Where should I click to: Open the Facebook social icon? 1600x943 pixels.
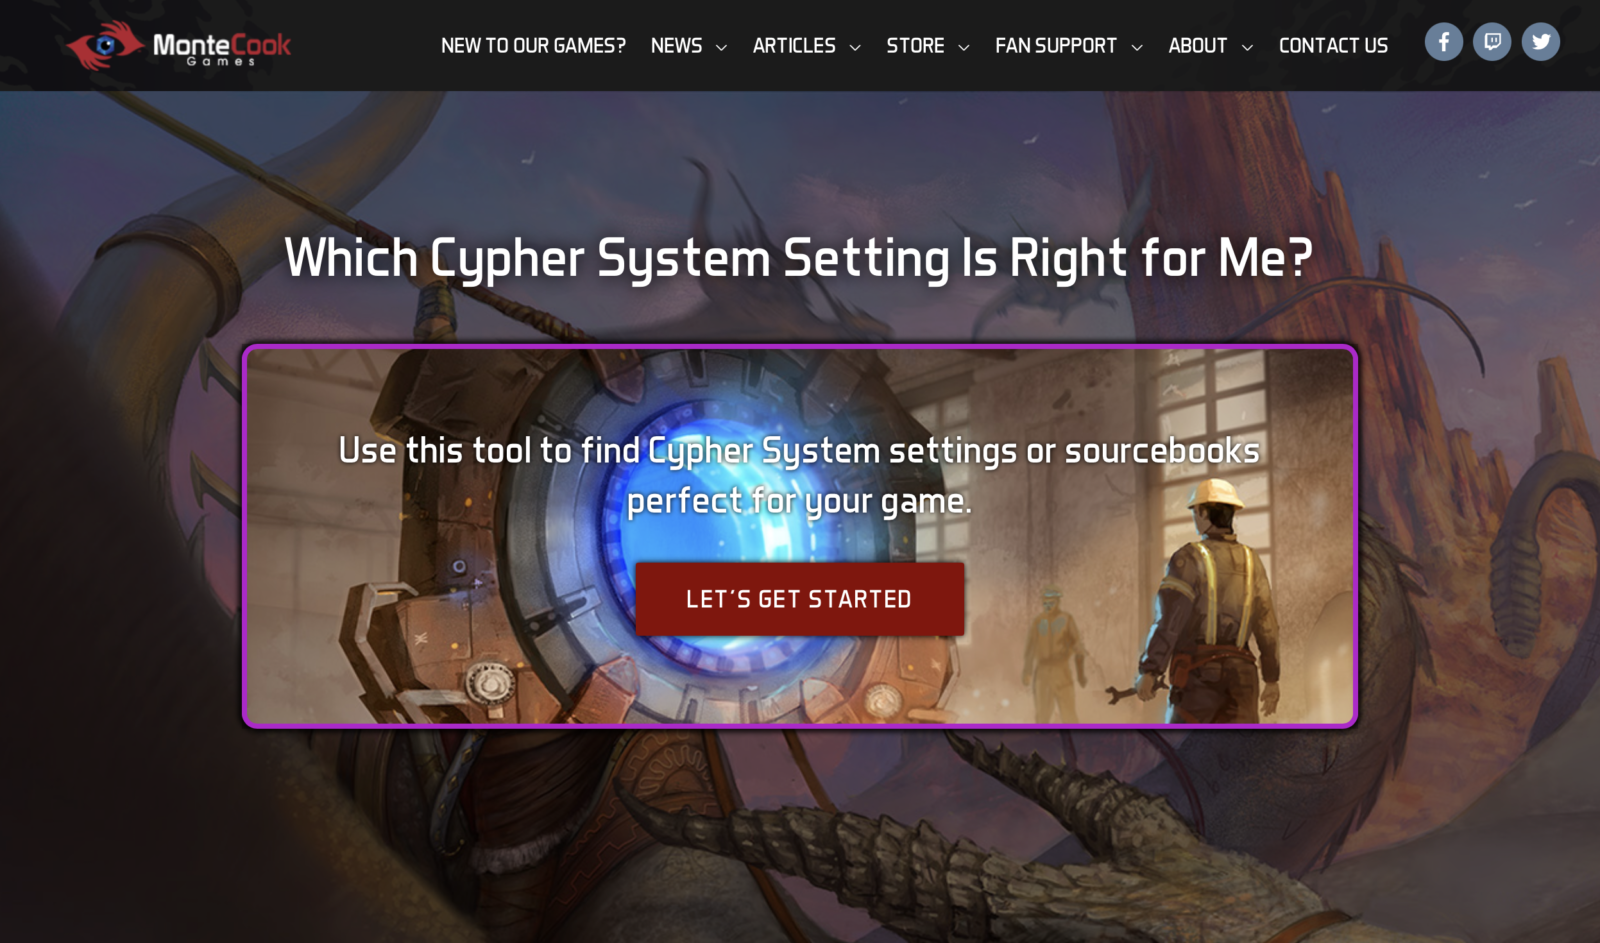[1443, 42]
